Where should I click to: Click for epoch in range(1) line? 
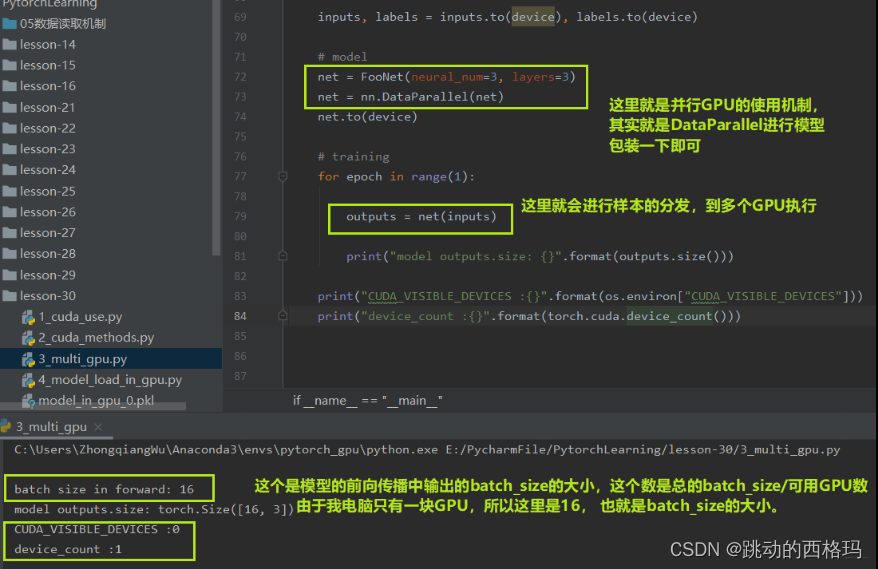[396, 177]
